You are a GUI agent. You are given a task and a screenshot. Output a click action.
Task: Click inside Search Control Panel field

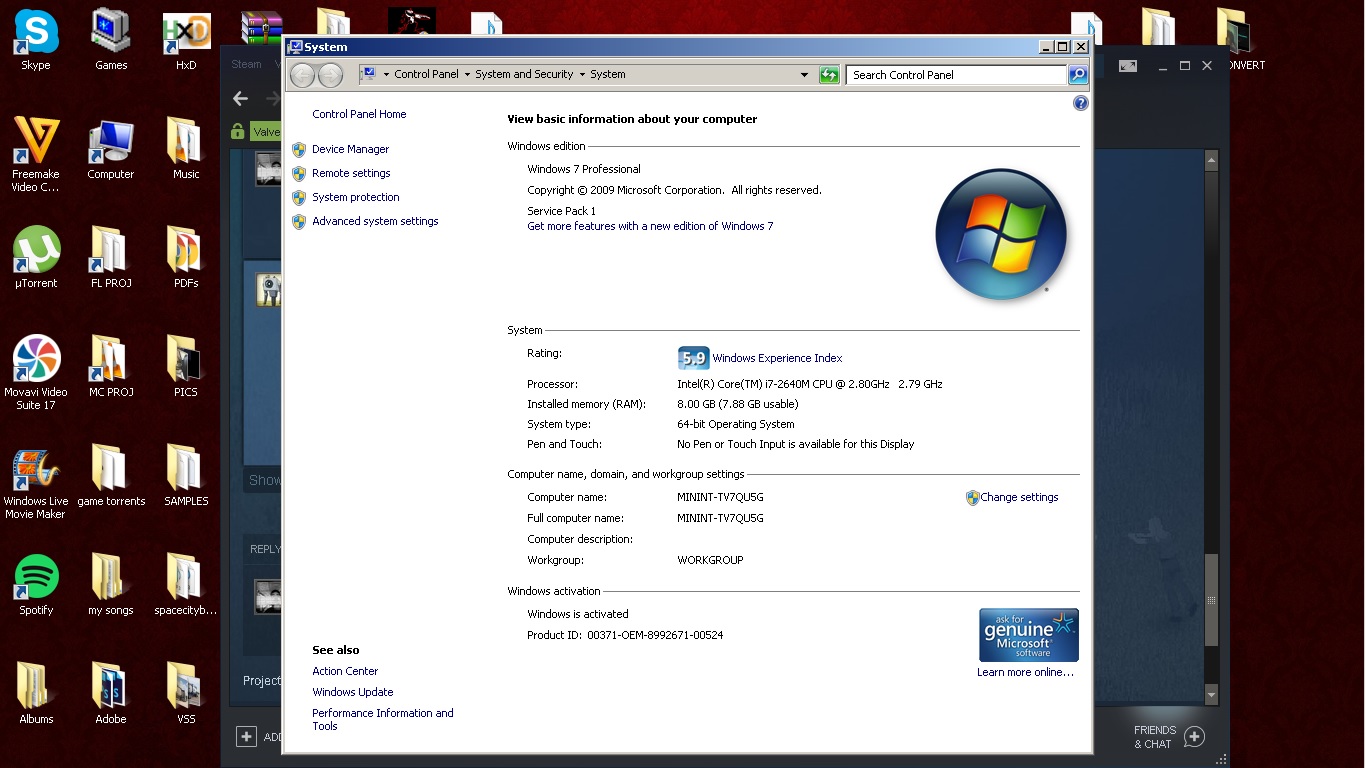pyautogui.click(x=956, y=75)
